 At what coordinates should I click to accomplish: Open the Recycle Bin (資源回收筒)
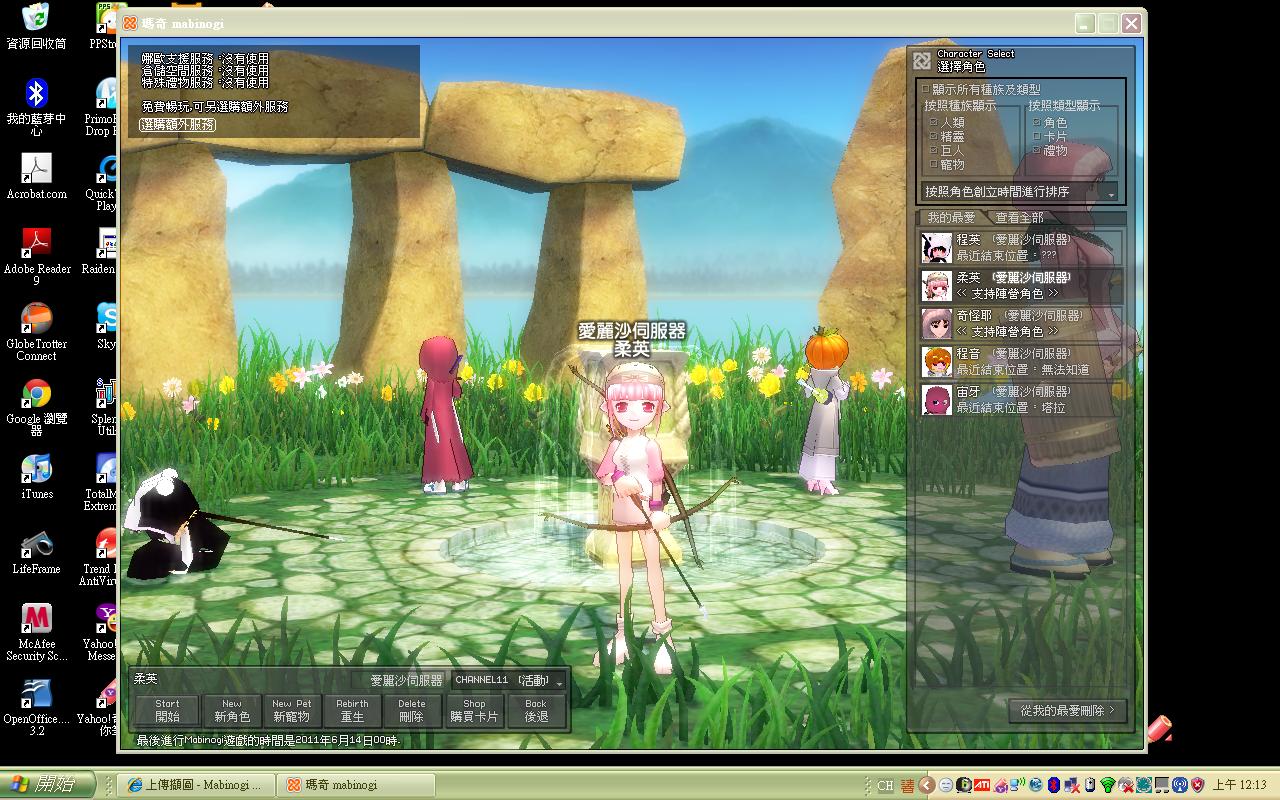coord(37,18)
